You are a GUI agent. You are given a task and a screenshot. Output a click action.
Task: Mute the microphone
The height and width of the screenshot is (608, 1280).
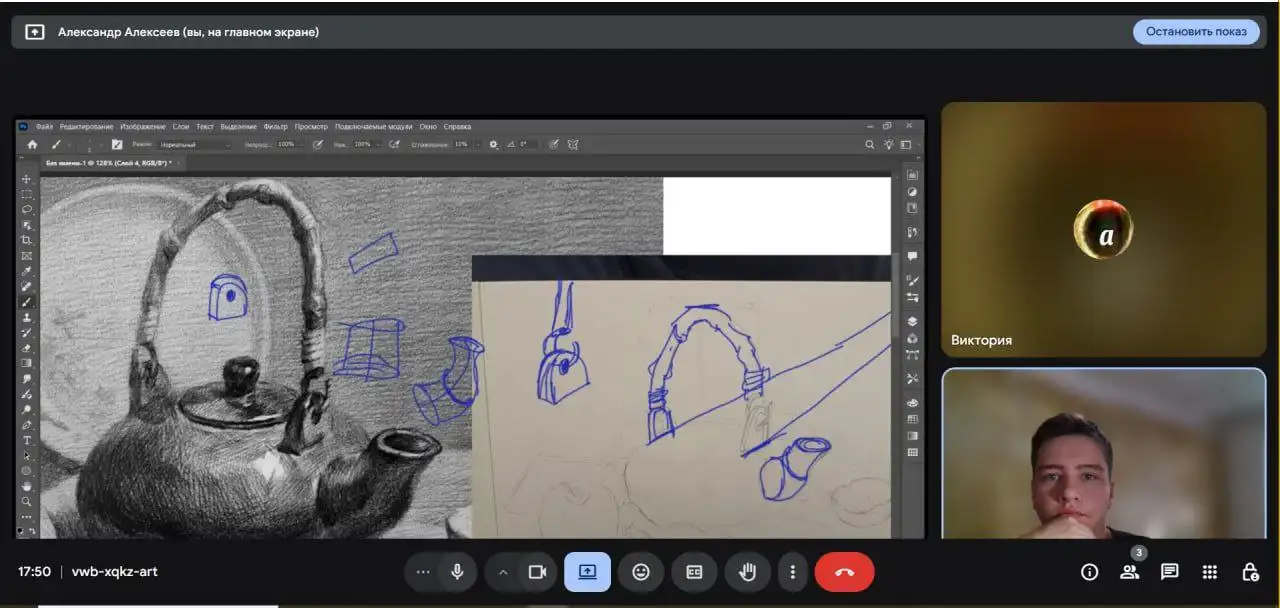(457, 572)
